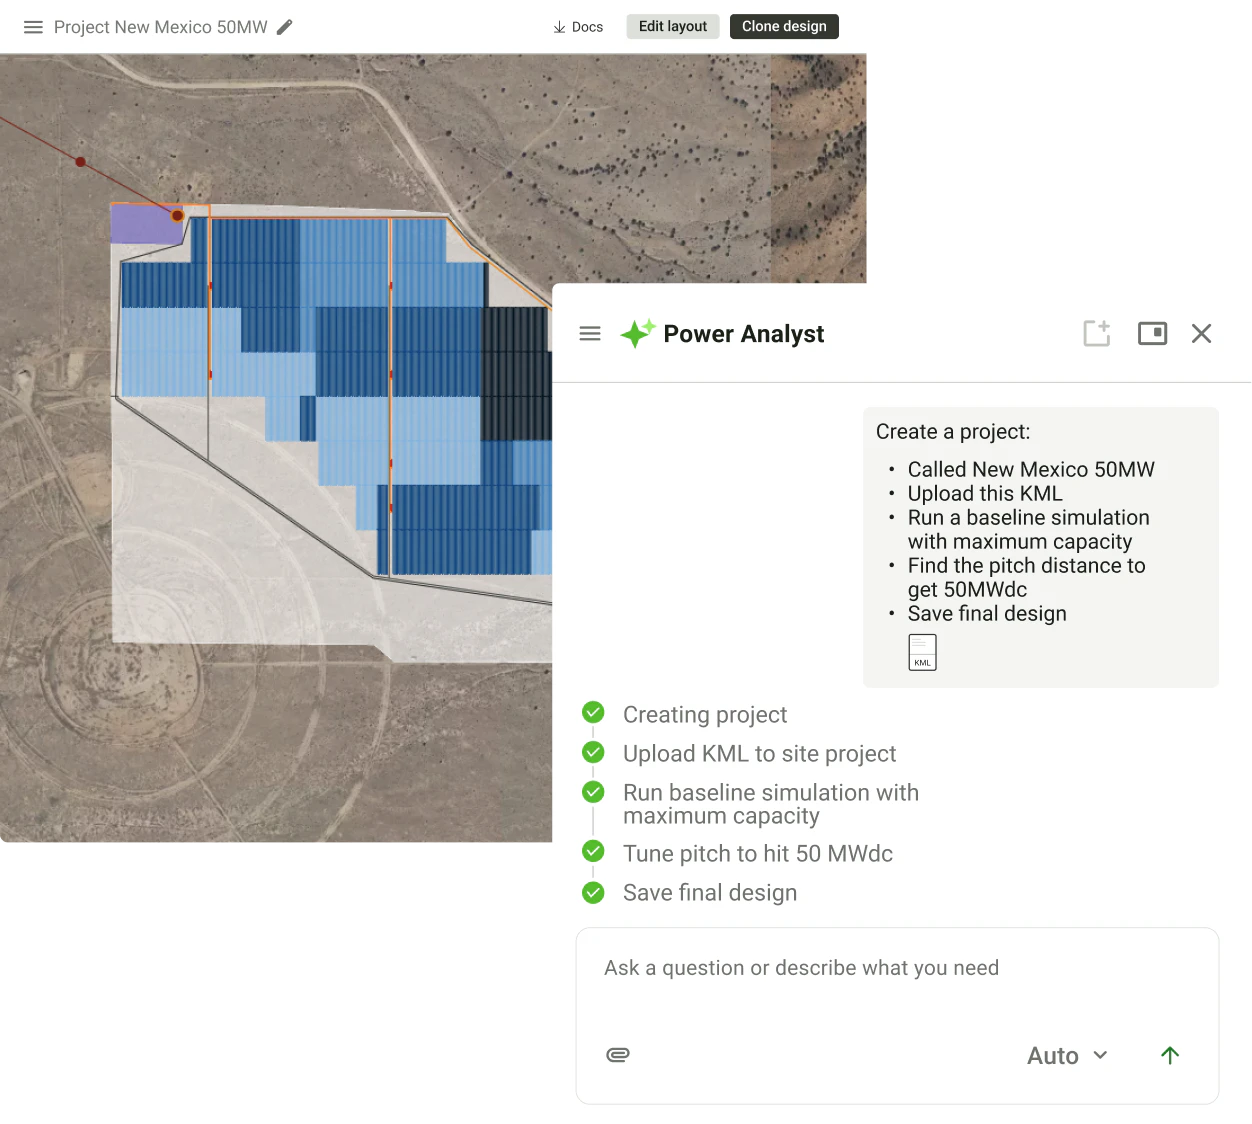Switch Power Analyst to picture-in-picture view
Screen dimensions: 1252x1124
pos(1153,333)
